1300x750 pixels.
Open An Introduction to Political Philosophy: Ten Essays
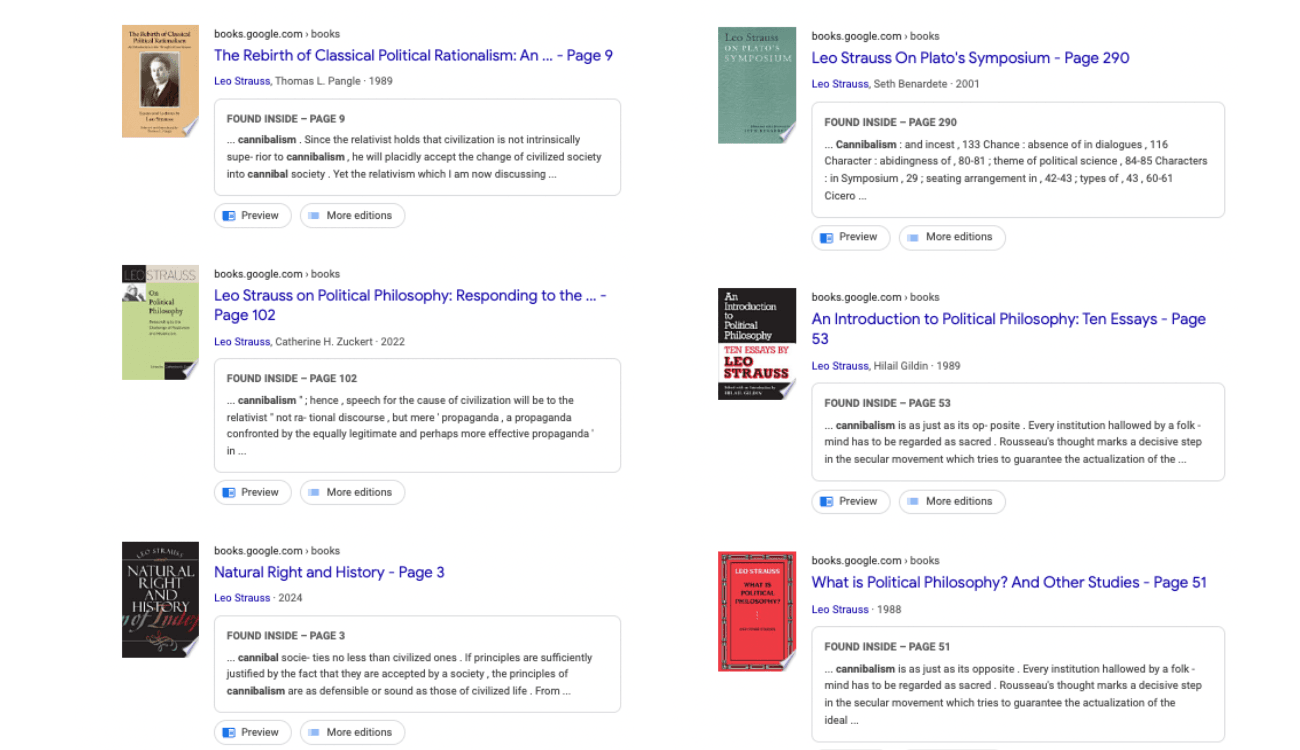pyautogui.click(x=1008, y=320)
